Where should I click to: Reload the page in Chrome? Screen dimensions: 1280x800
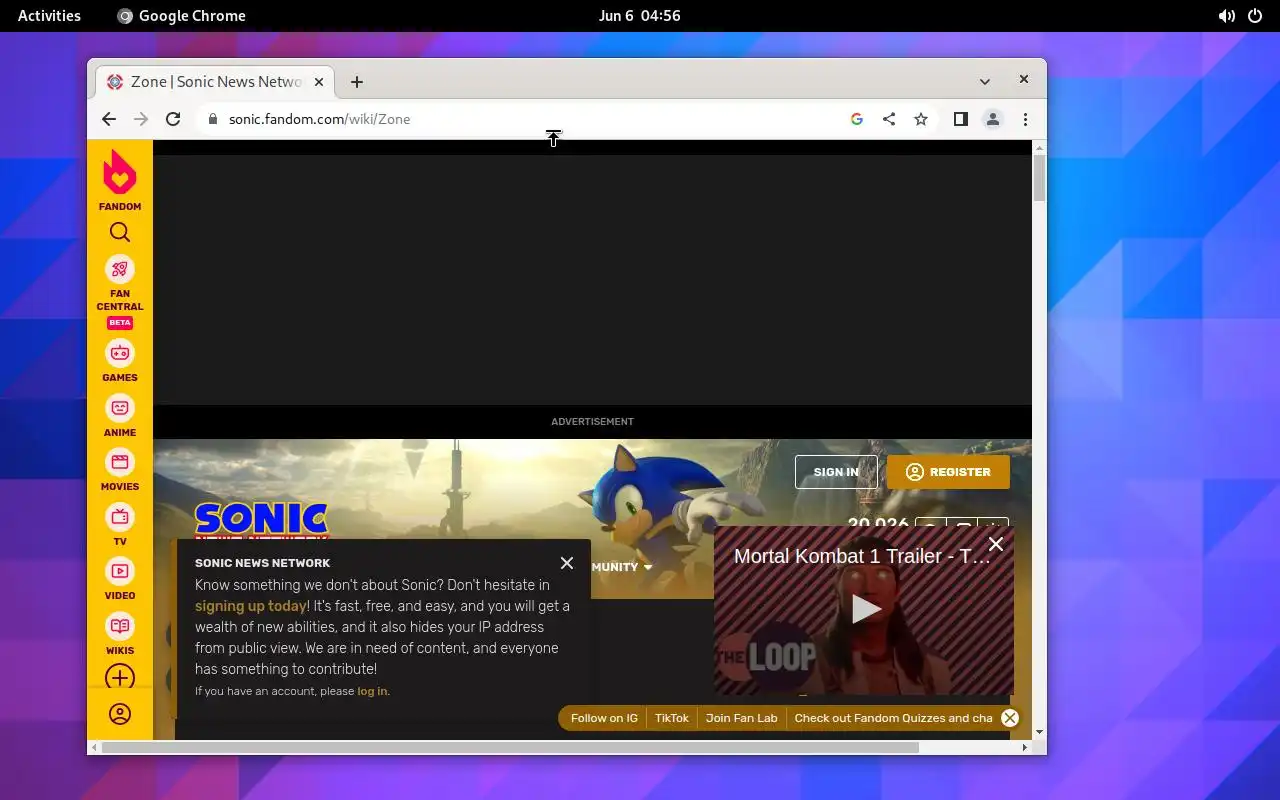point(173,119)
